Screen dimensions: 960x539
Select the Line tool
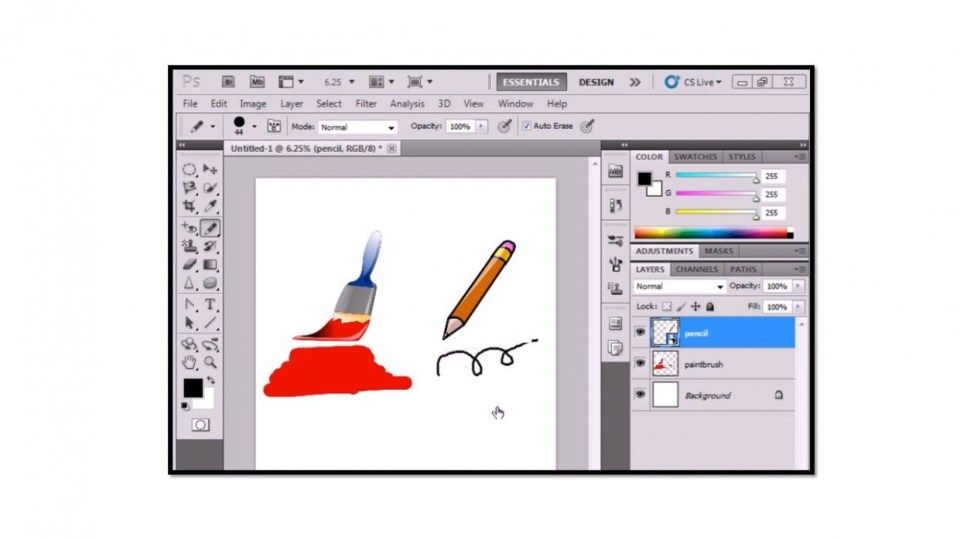click(210, 323)
